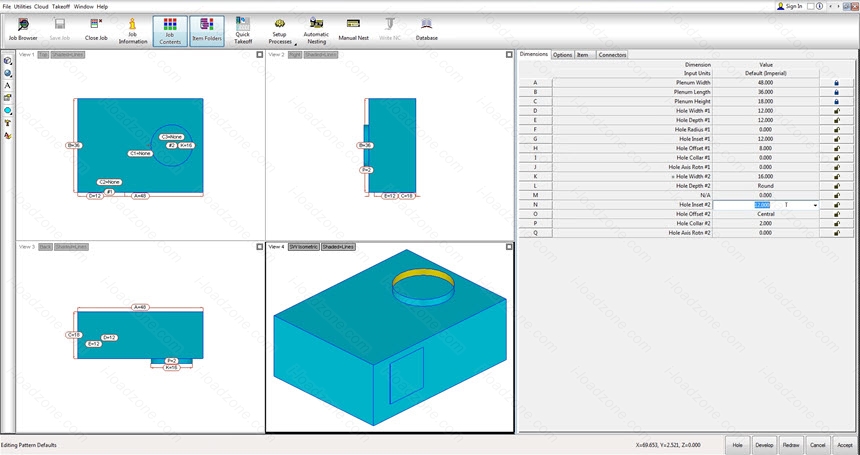This screenshot has width=860, height=455.
Task: Select the Hole Width #2 value 16.000
Action: click(766, 177)
